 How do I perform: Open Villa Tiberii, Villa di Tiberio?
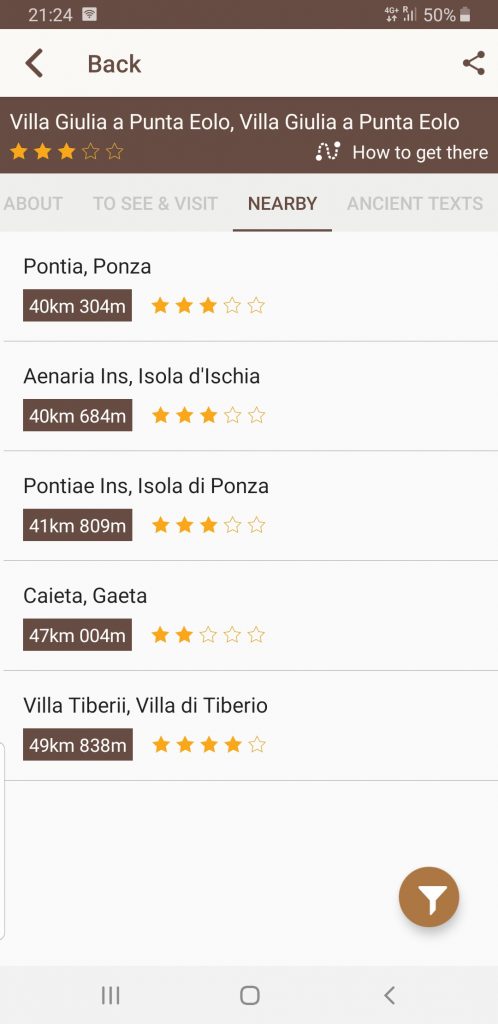coord(249,725)
